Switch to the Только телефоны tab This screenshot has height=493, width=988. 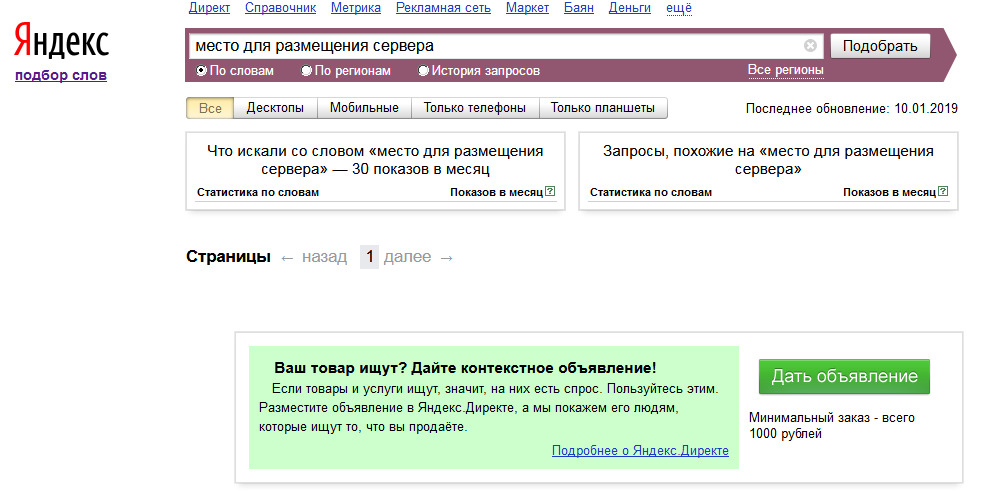coord(475,108)
